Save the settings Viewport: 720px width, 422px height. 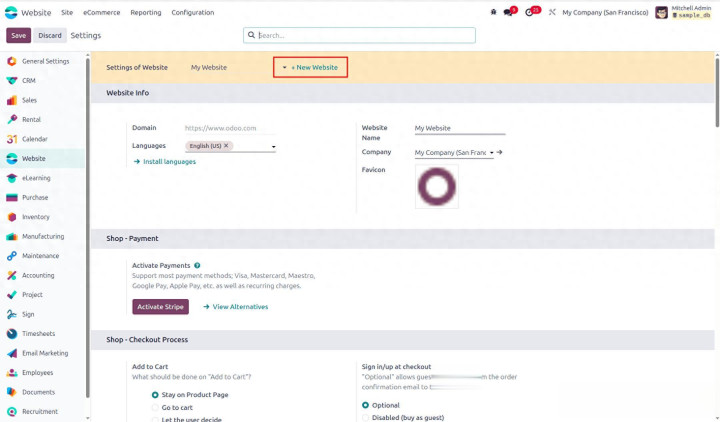[x=18, y=35]
